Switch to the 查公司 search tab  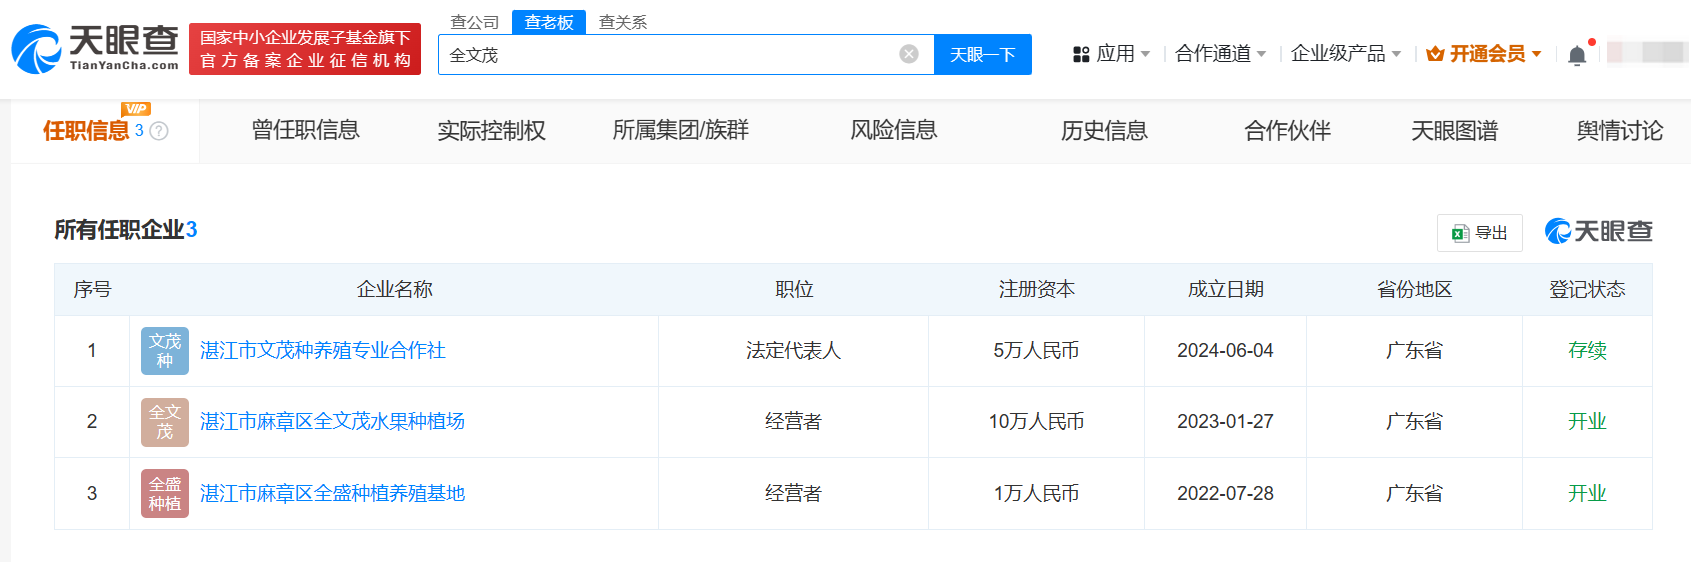tap(474, 22)
